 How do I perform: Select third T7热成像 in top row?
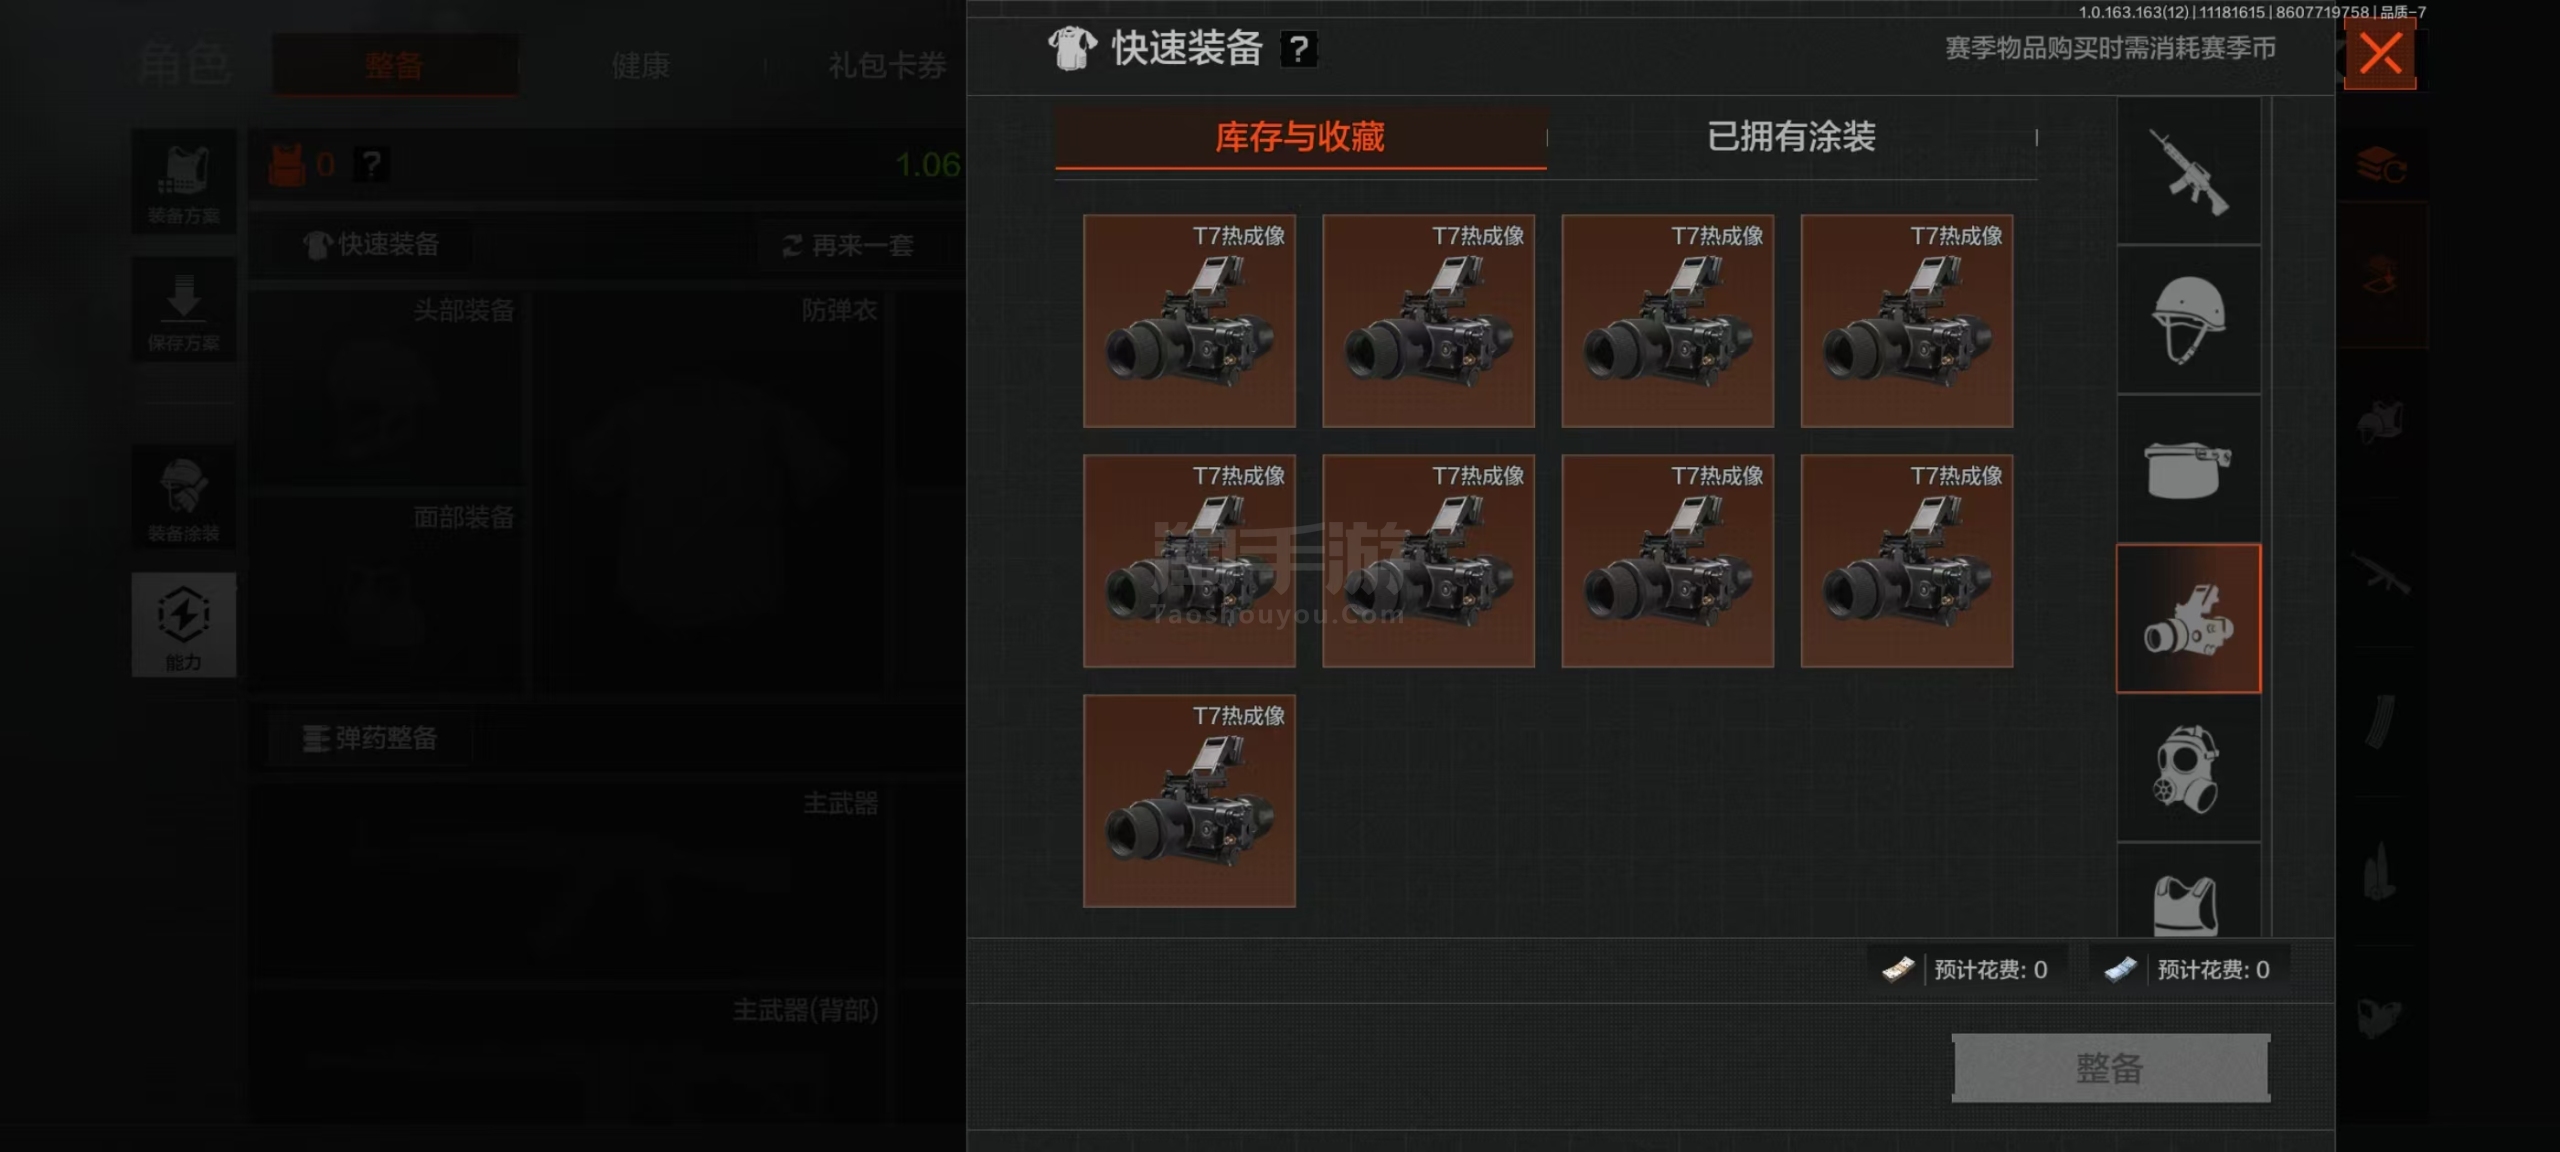click(x=1667, y=321)
